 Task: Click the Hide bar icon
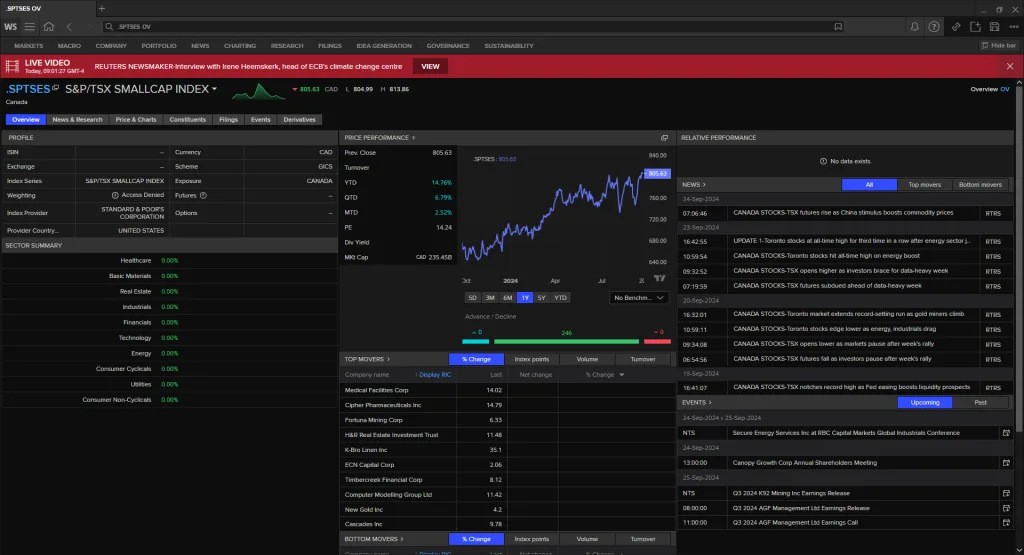(x=999, y=46)
